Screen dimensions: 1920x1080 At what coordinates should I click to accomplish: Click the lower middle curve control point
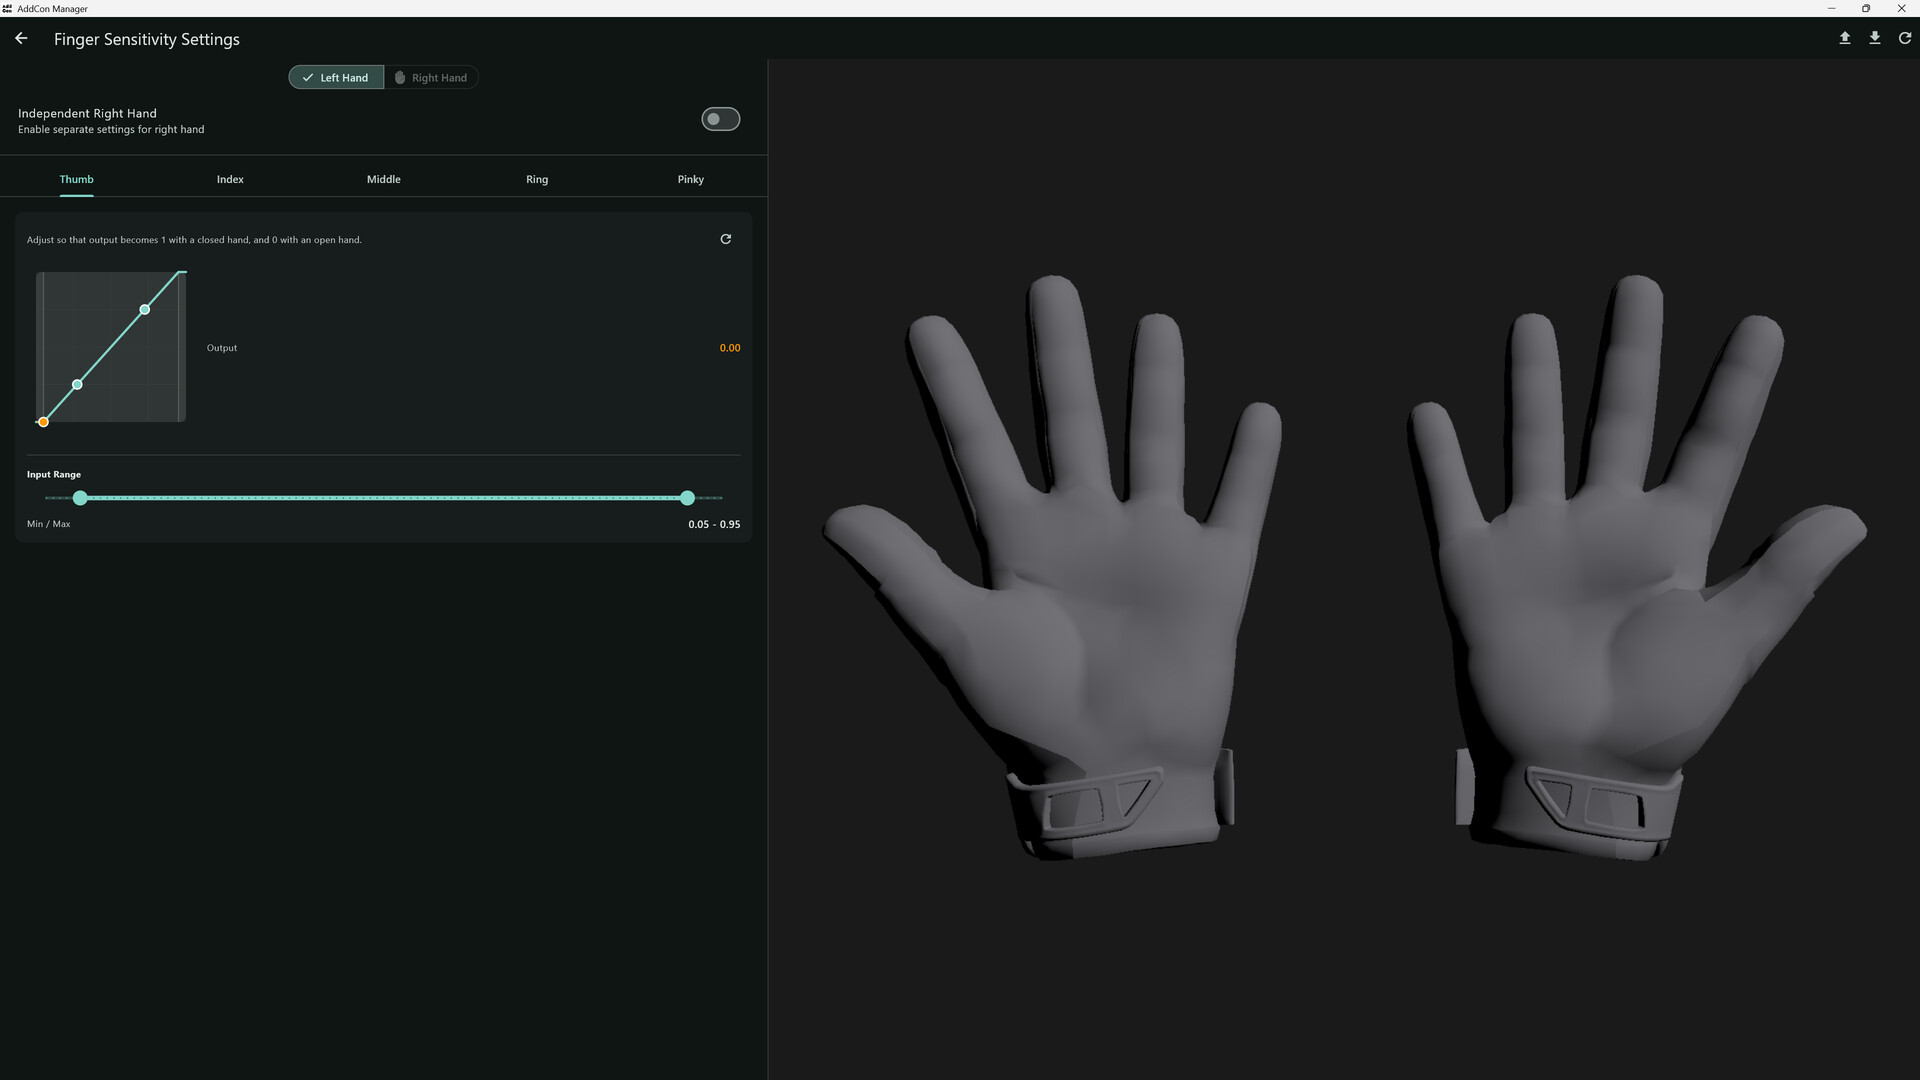click(x=77, y=385)
